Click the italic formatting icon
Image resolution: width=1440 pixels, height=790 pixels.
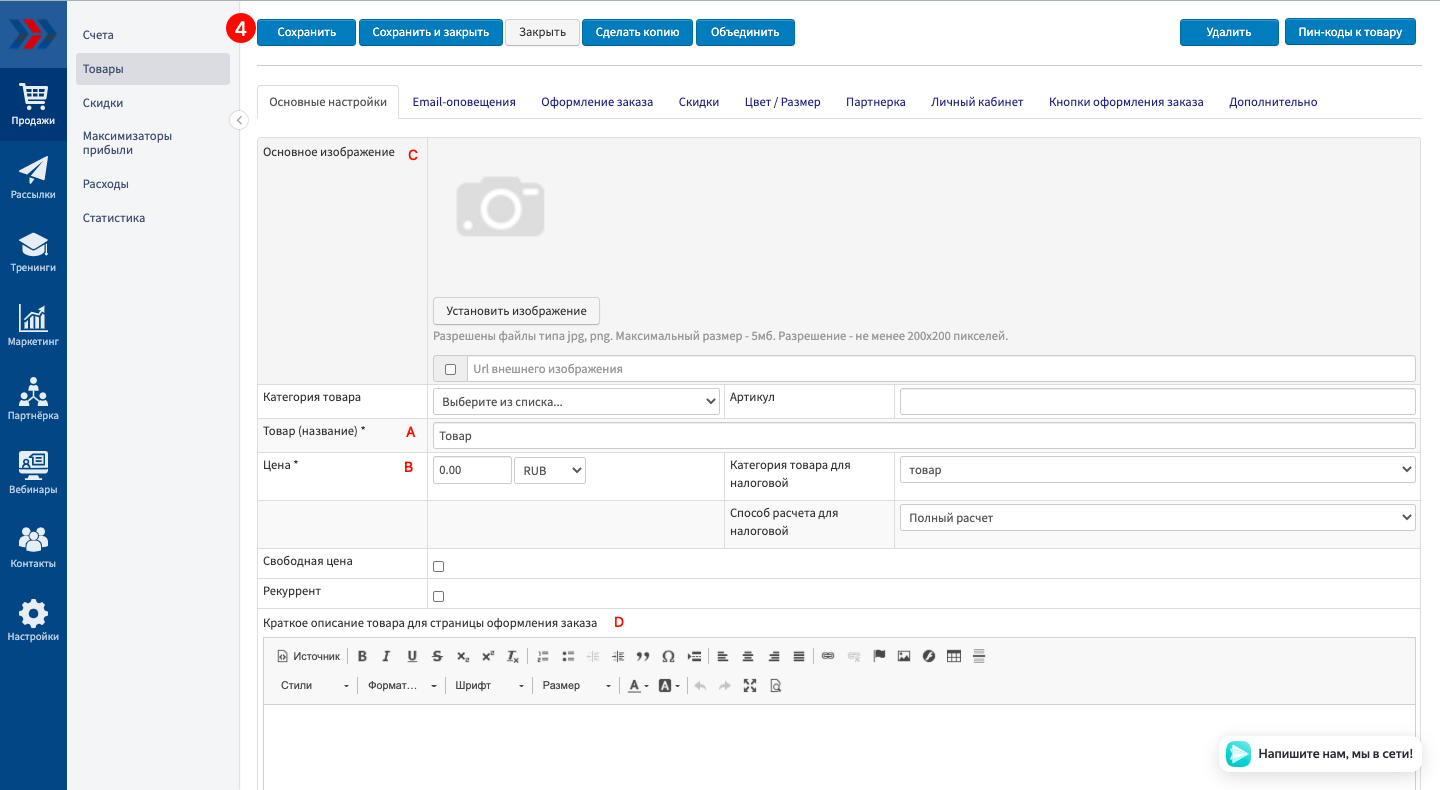coord(386,657)
